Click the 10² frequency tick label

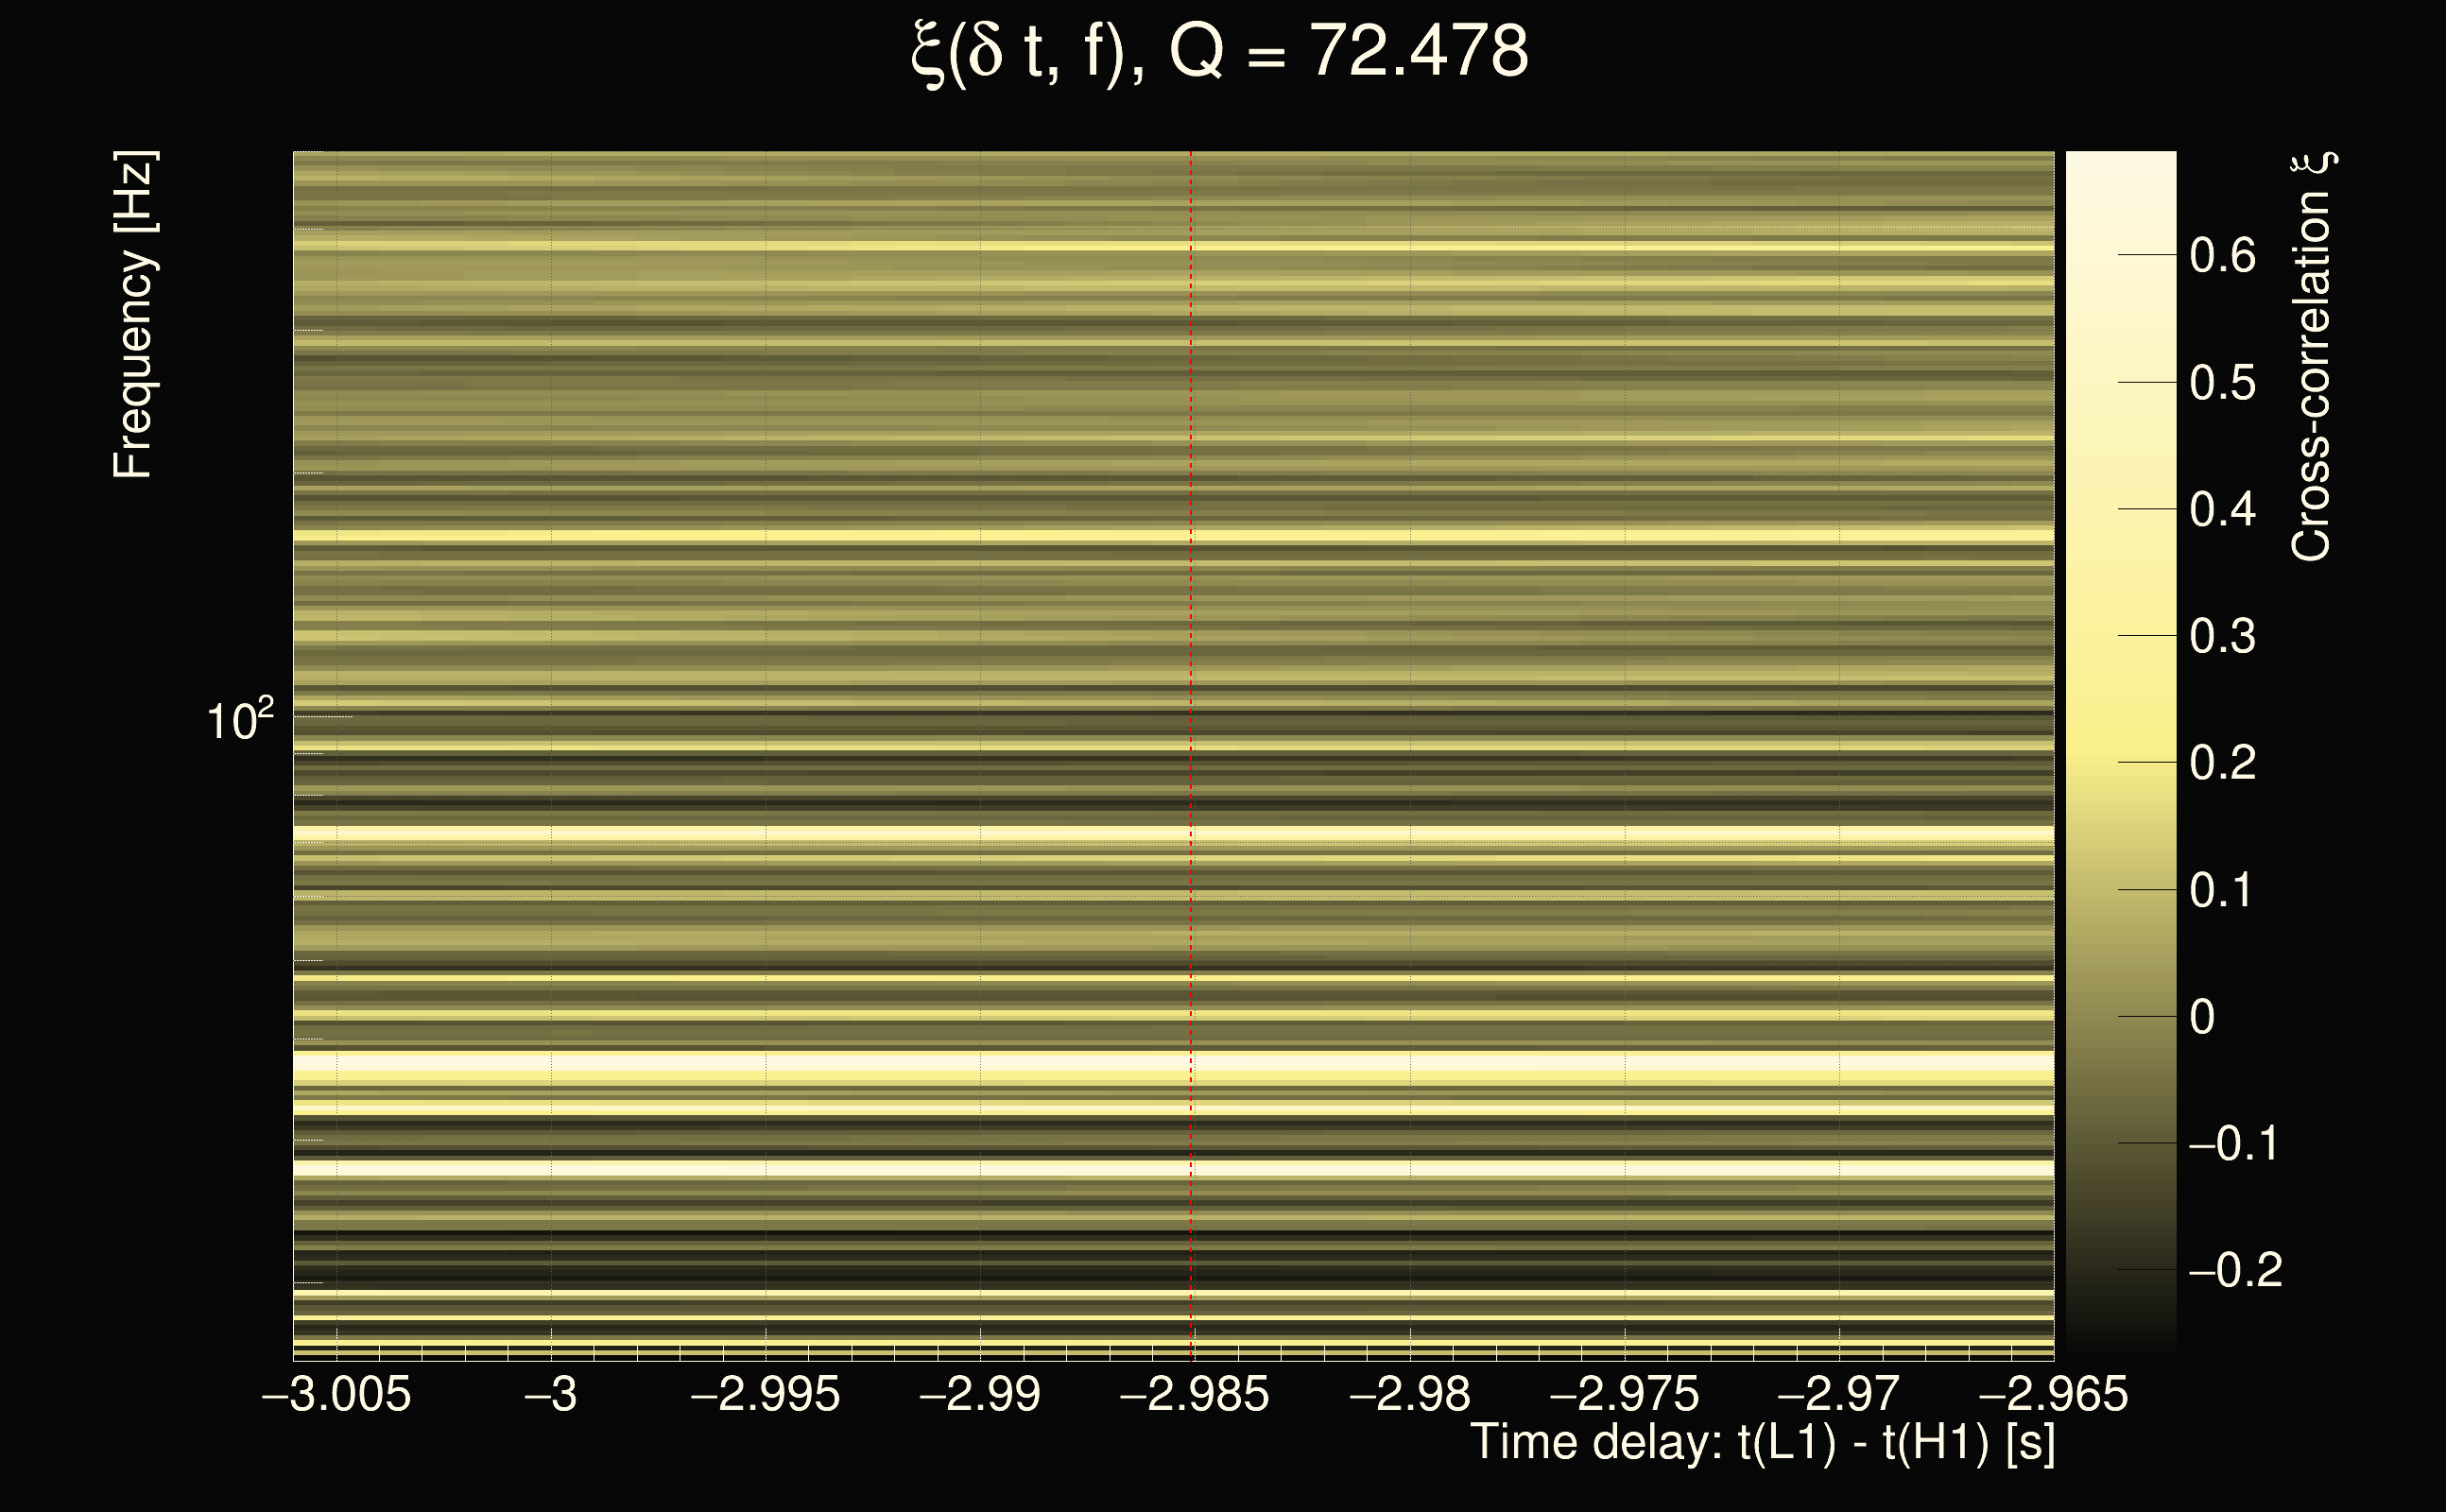(239, 721)
